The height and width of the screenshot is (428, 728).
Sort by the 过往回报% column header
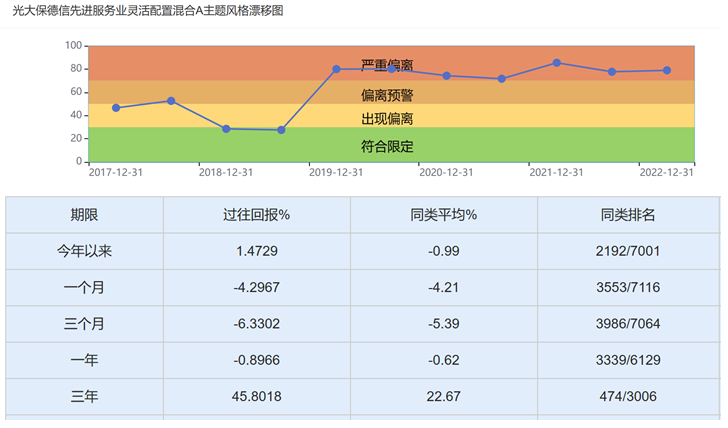click(x=256, y=215)
